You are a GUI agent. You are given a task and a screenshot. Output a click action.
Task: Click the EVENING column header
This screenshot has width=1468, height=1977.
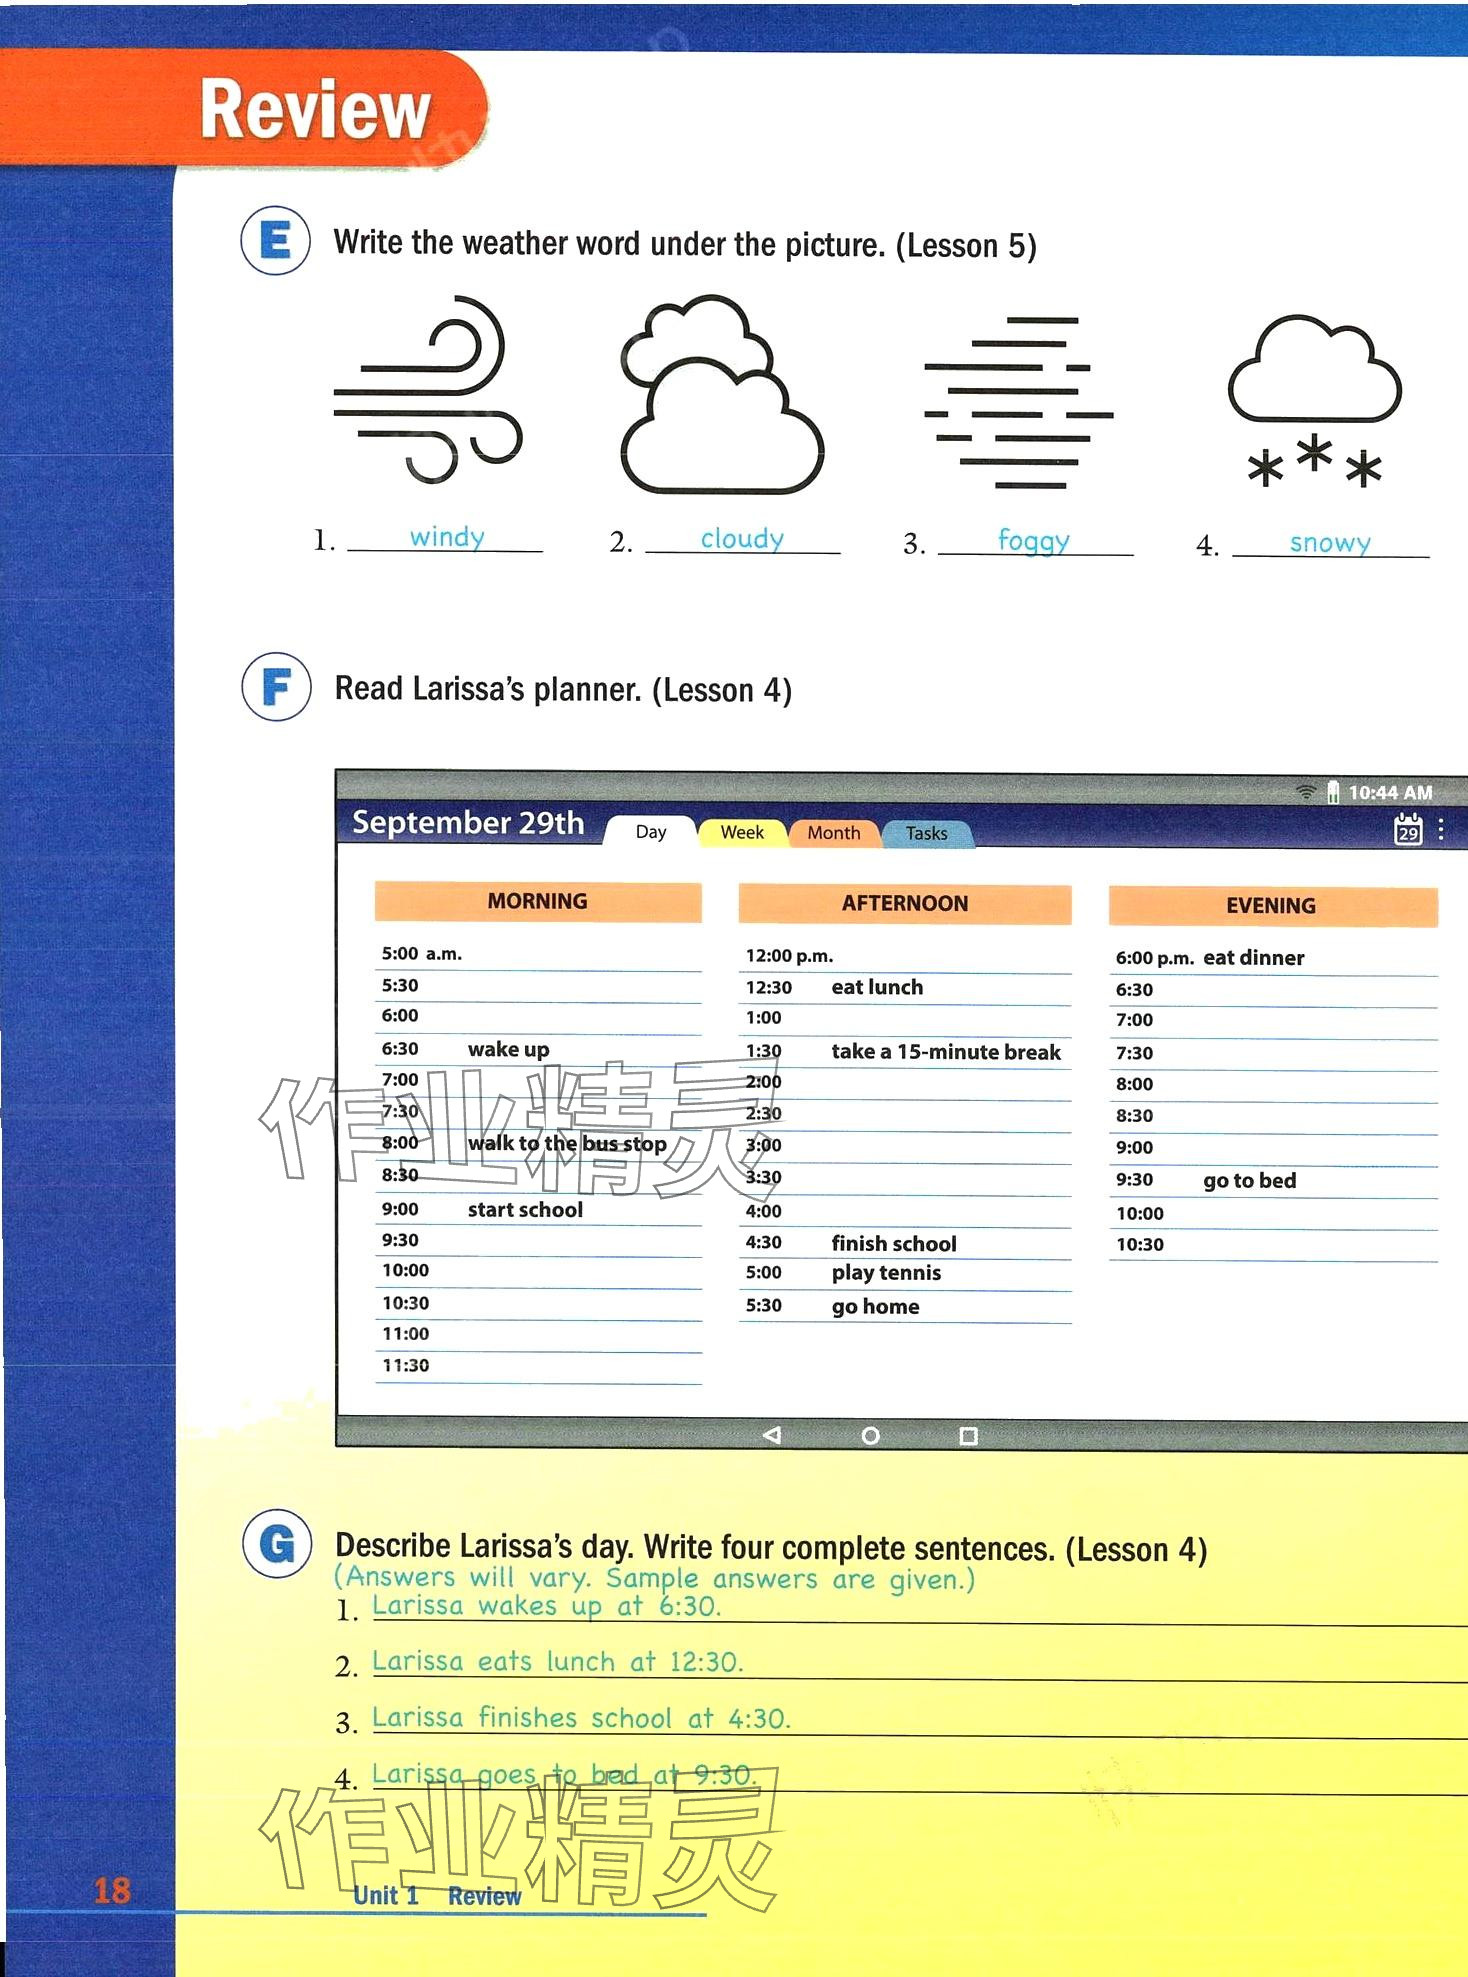coord(1271,906)
